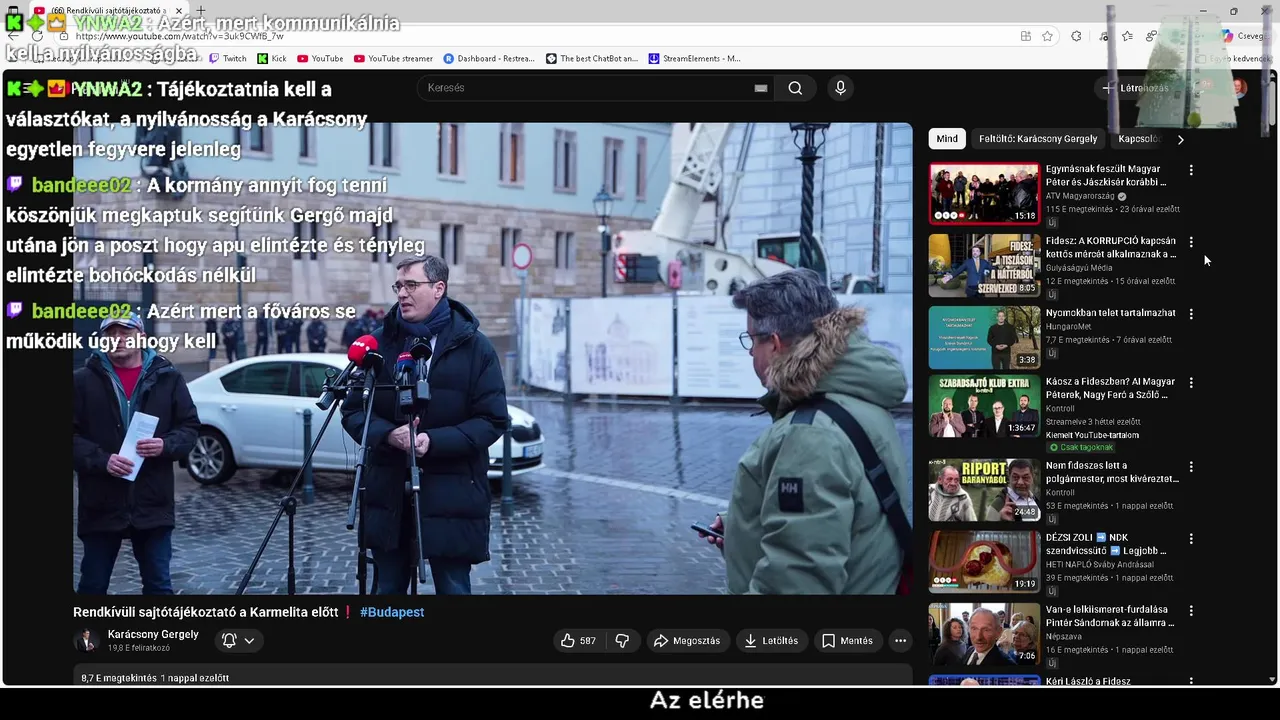Open the video title Egymásnak feszült Magyar Péter és Jászkisér
The image size is (1280, 720).
pos(1107,175)
